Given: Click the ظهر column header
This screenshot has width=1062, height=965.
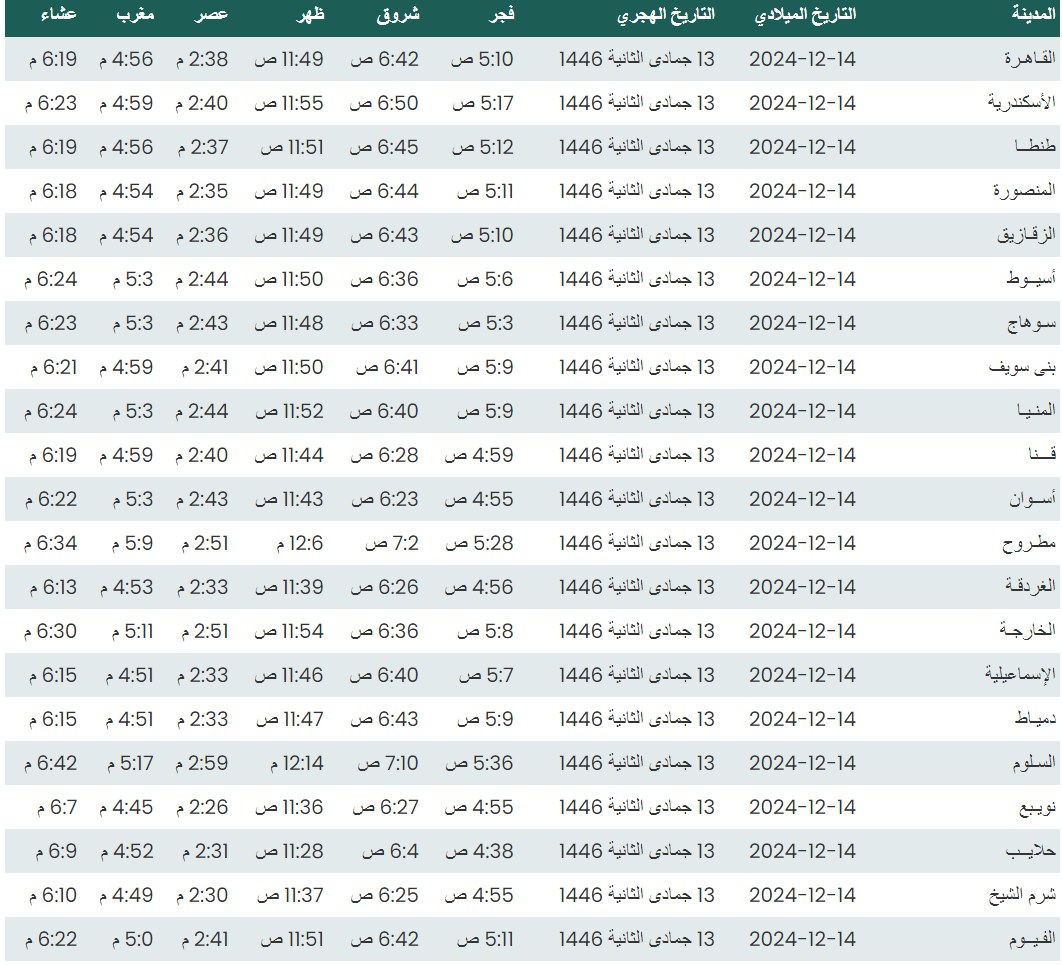Looking at the screenshot, I should tap(308, 15).
